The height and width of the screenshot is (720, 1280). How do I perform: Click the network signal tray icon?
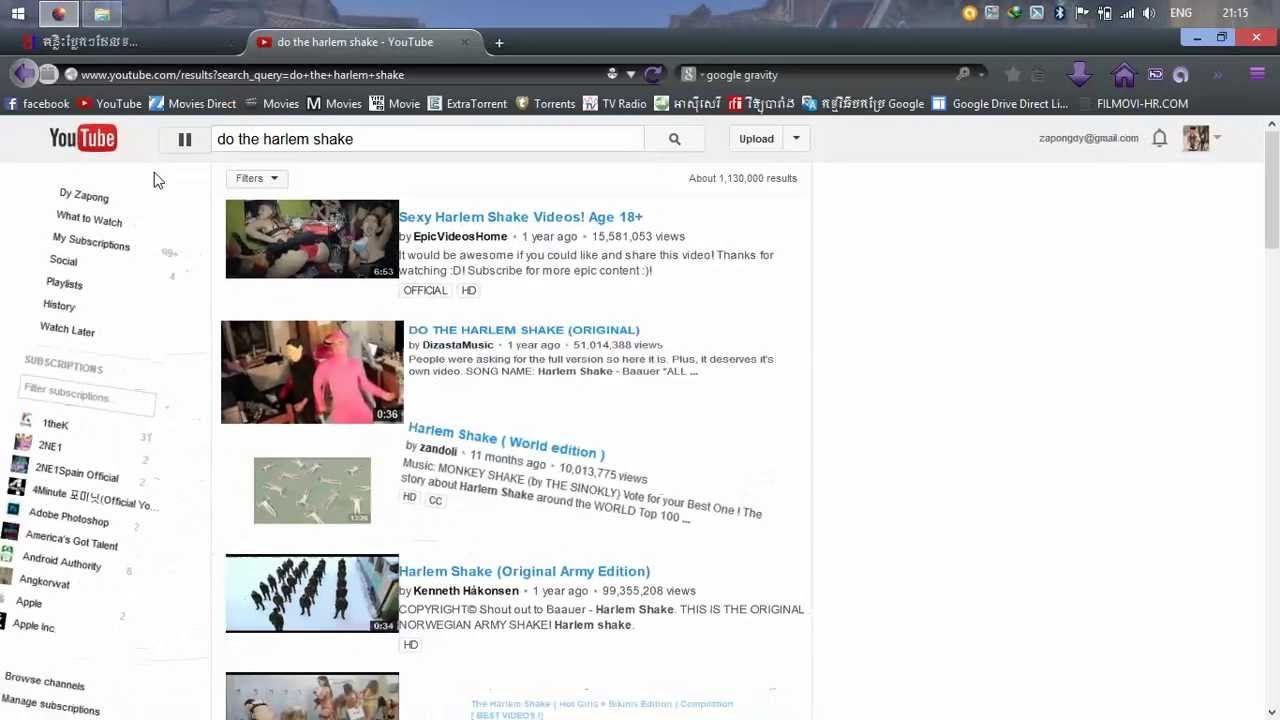(x=1127, y=13)
